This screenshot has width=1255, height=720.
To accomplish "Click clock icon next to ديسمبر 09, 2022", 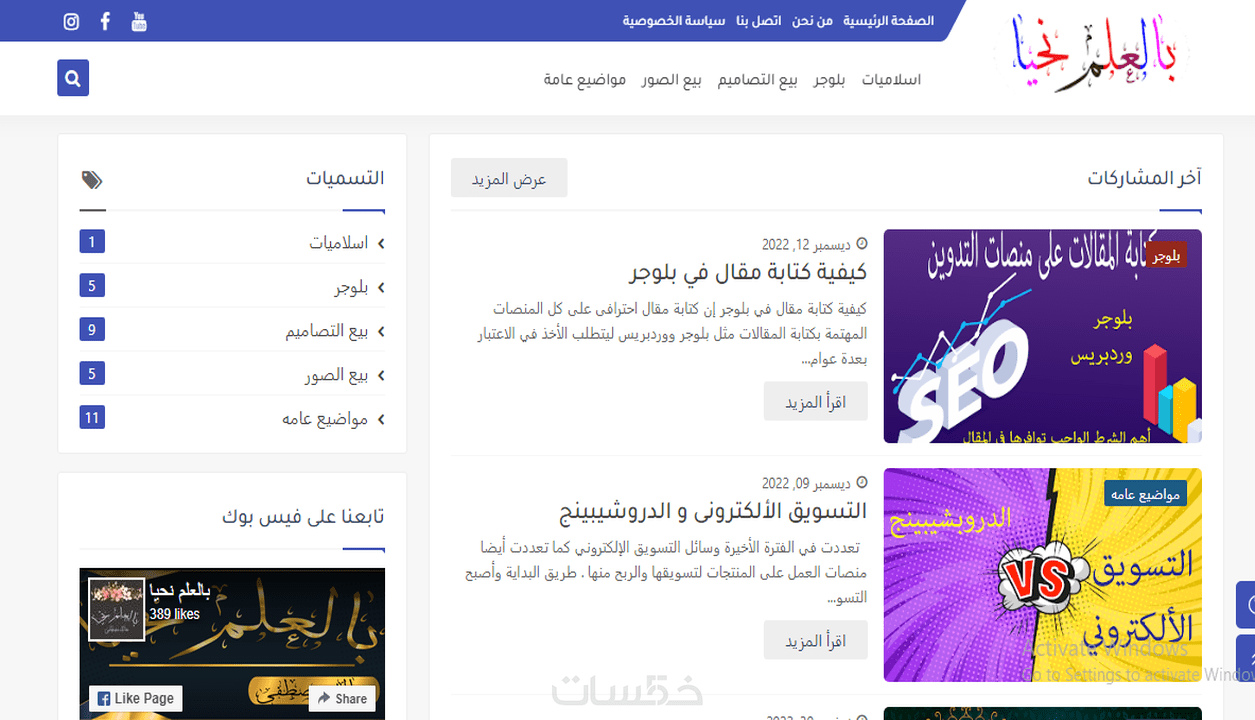I will point(862,483).
